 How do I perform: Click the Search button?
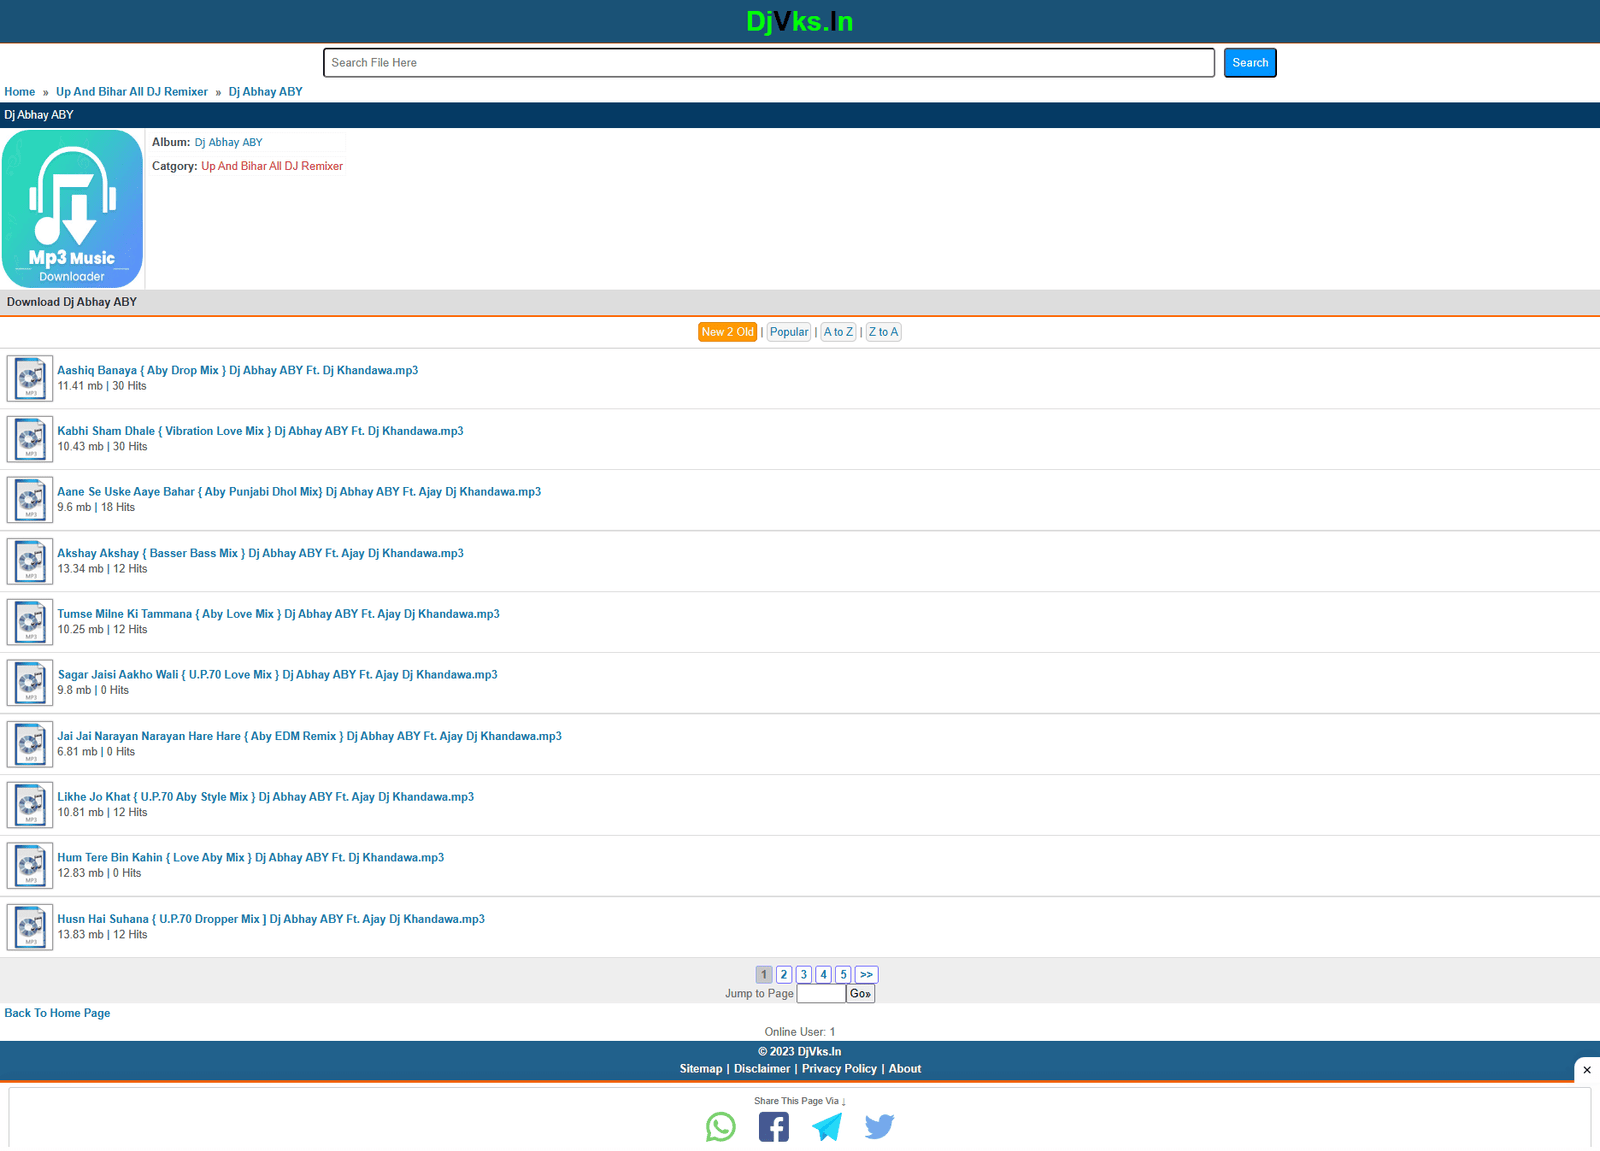point(1249,62)
